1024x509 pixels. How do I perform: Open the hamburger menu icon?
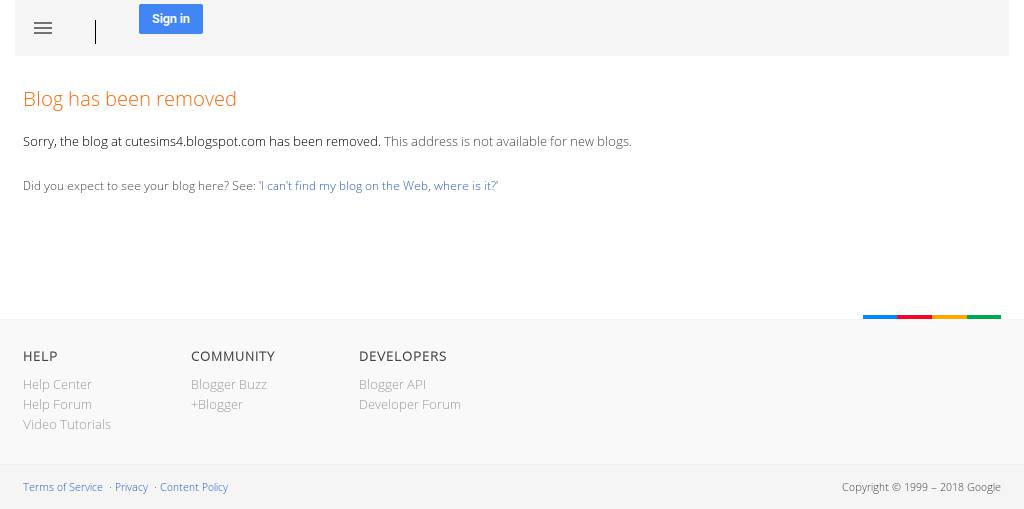(43, 29)
